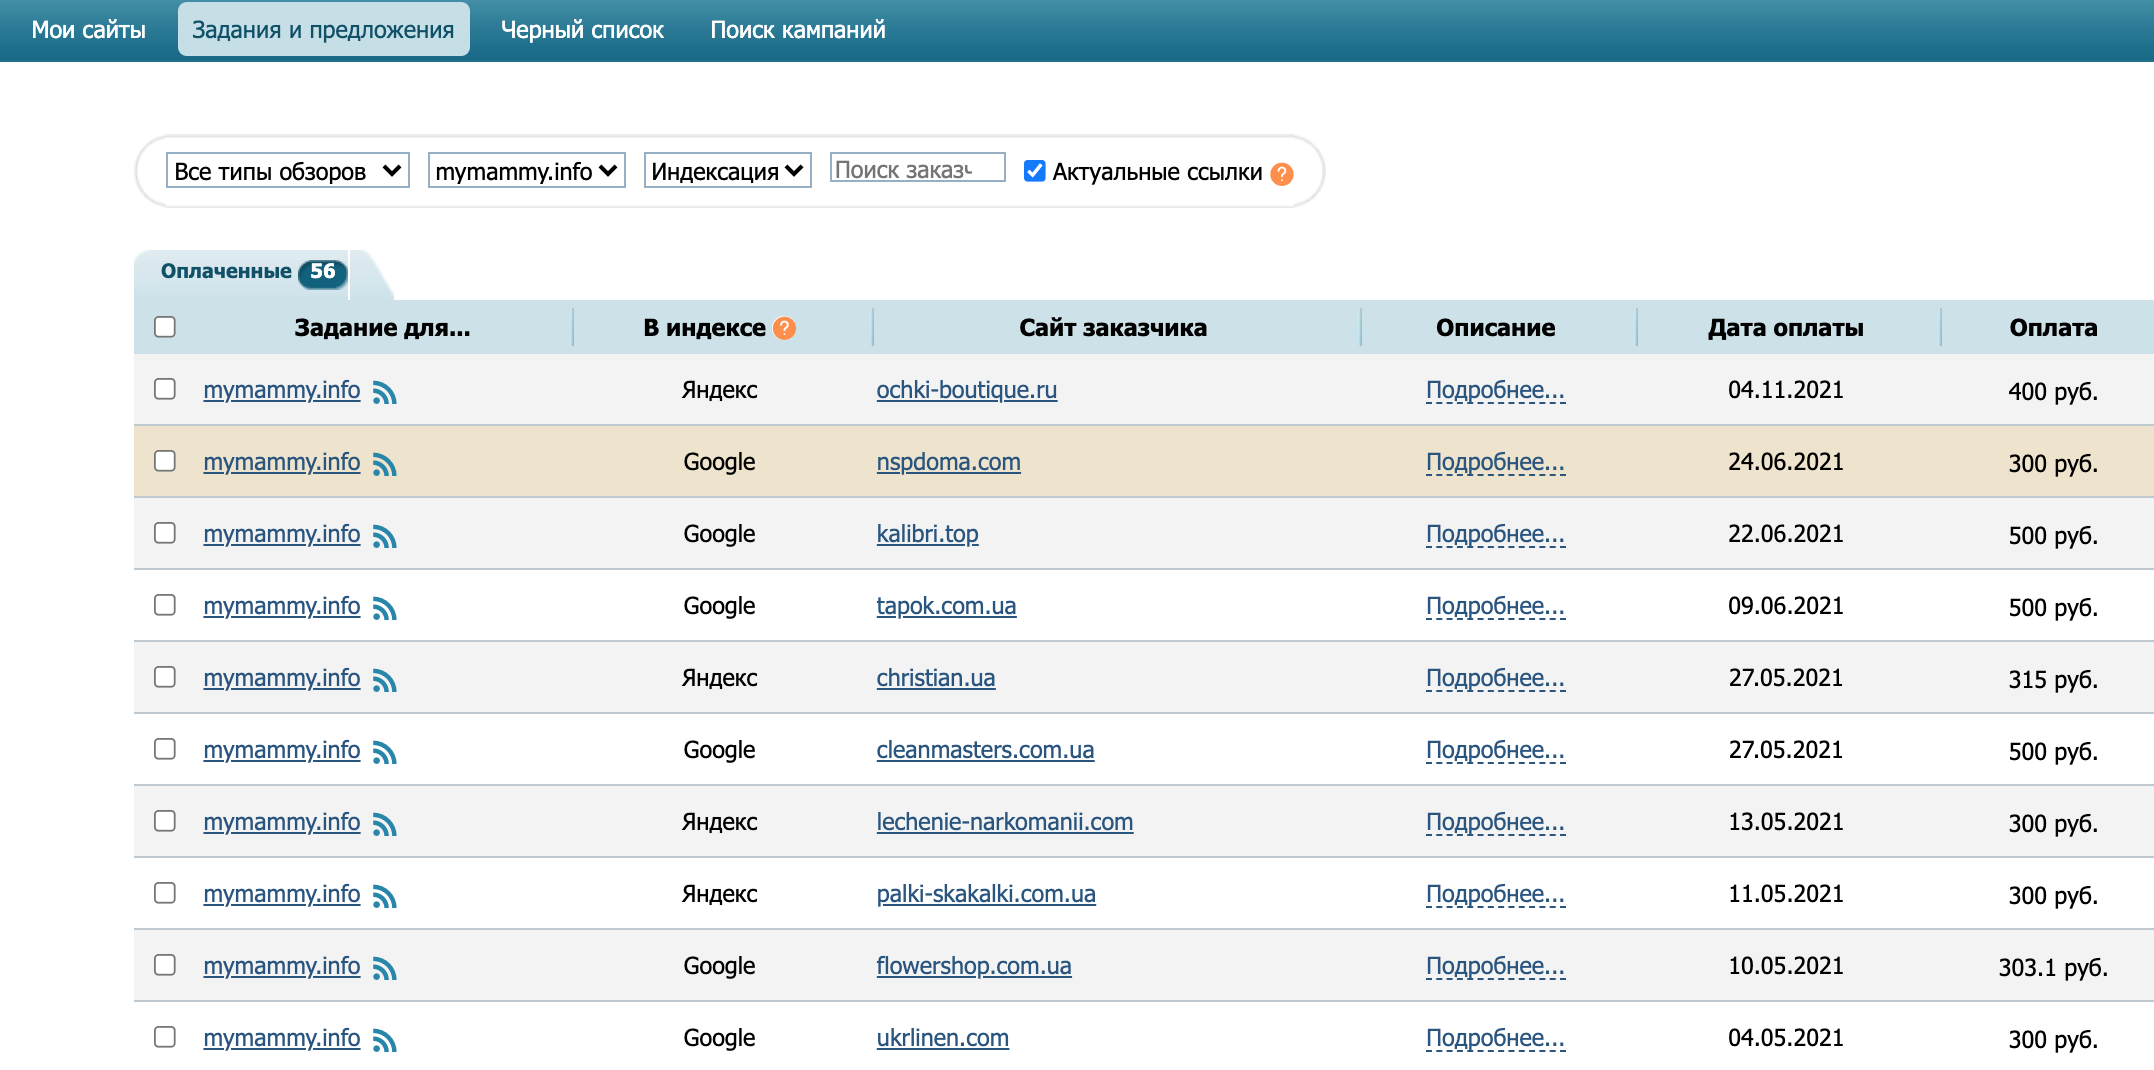This screenshot has height=1070, width=2154.
Task: Expand the mymammy.info site selector dropdown
Action: pyautogui.click(x=526, y=171)
